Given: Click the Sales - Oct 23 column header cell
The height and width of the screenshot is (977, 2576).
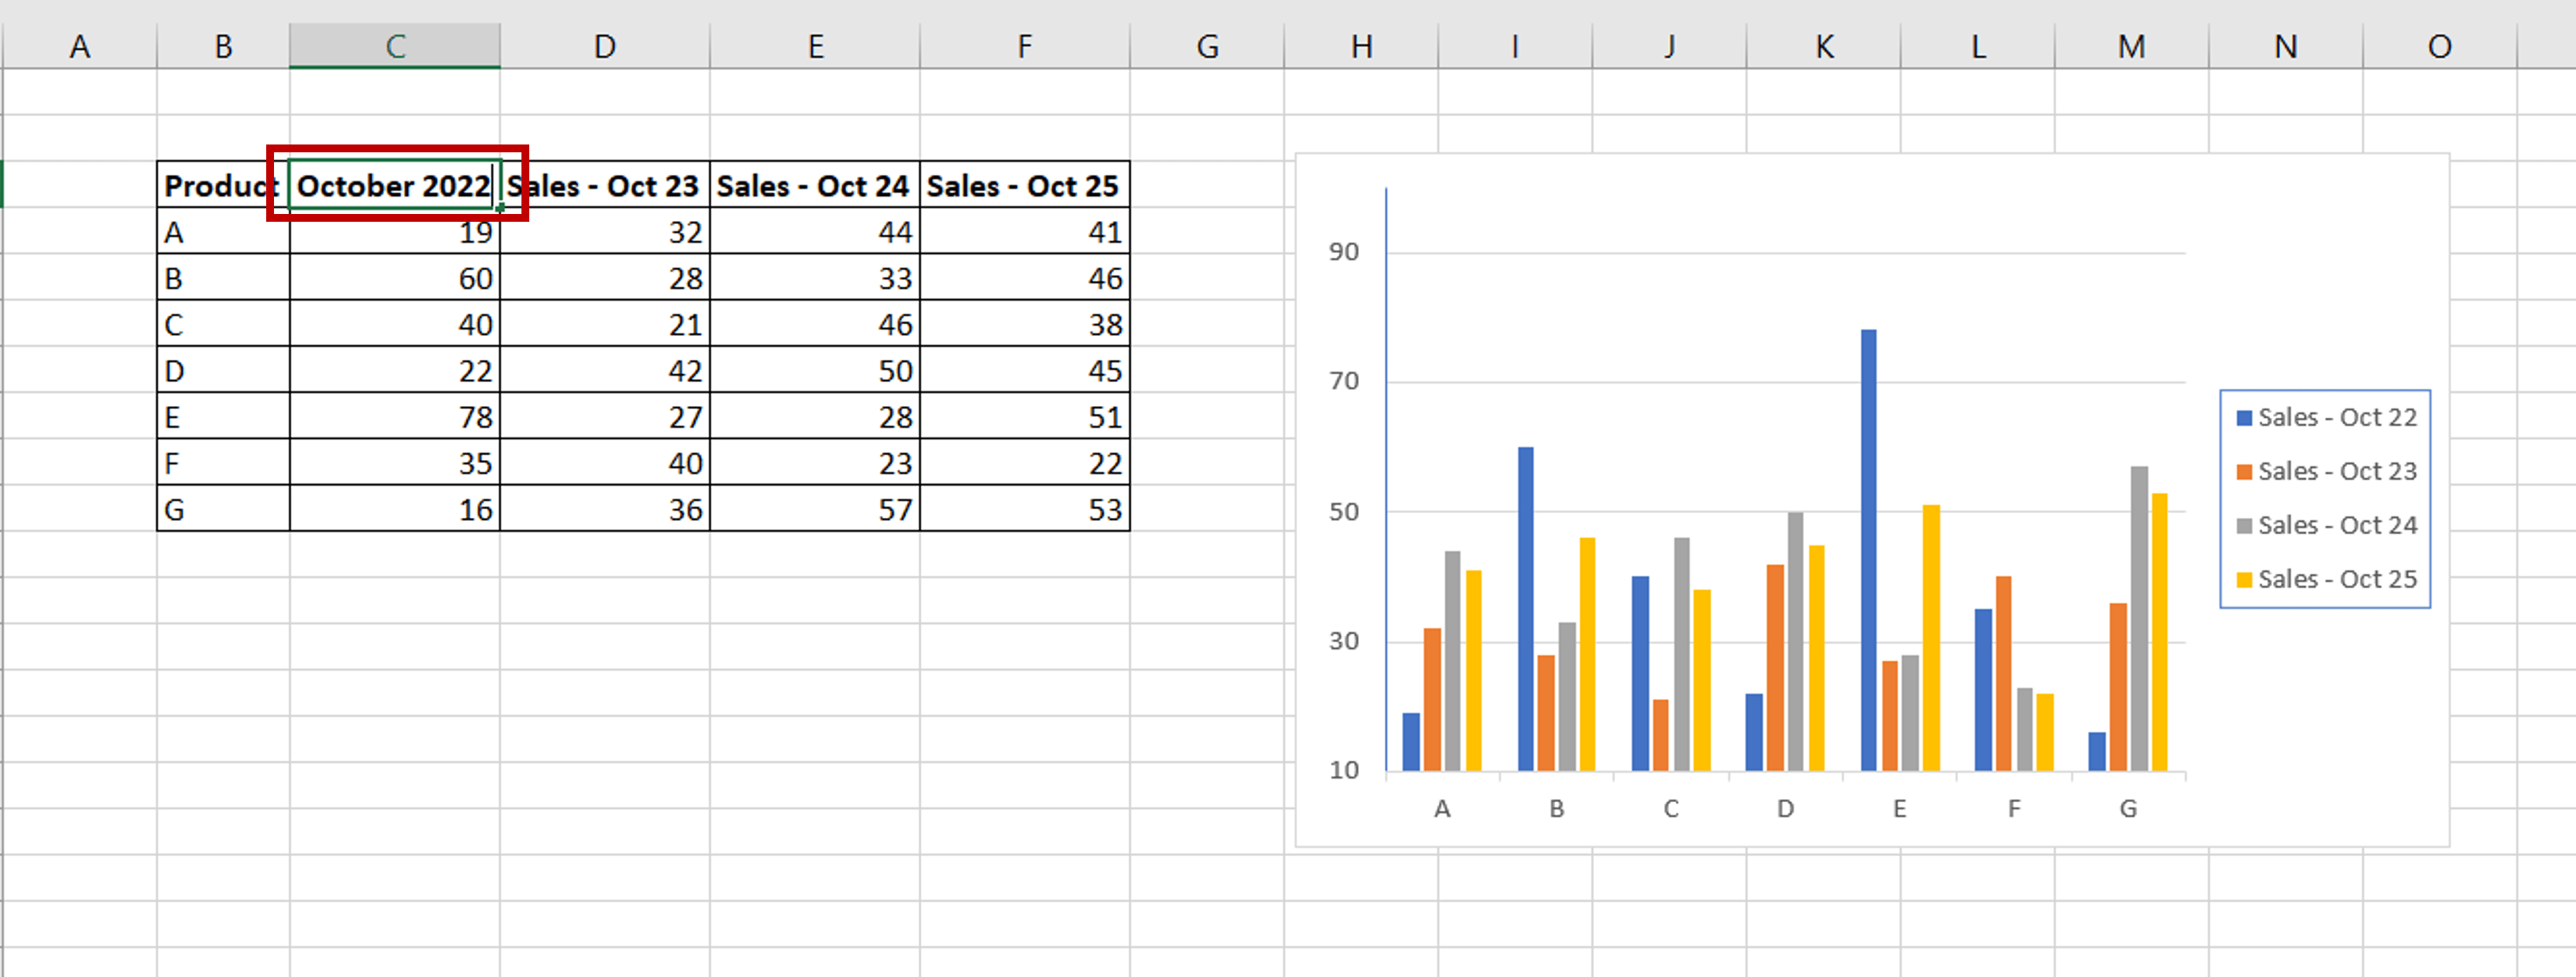Looking at the screenshot, I should pos(604,186).
